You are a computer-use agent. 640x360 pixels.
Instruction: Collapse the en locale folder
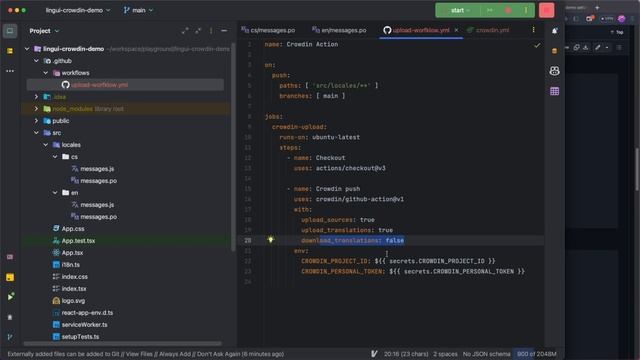tap(55, 193)
